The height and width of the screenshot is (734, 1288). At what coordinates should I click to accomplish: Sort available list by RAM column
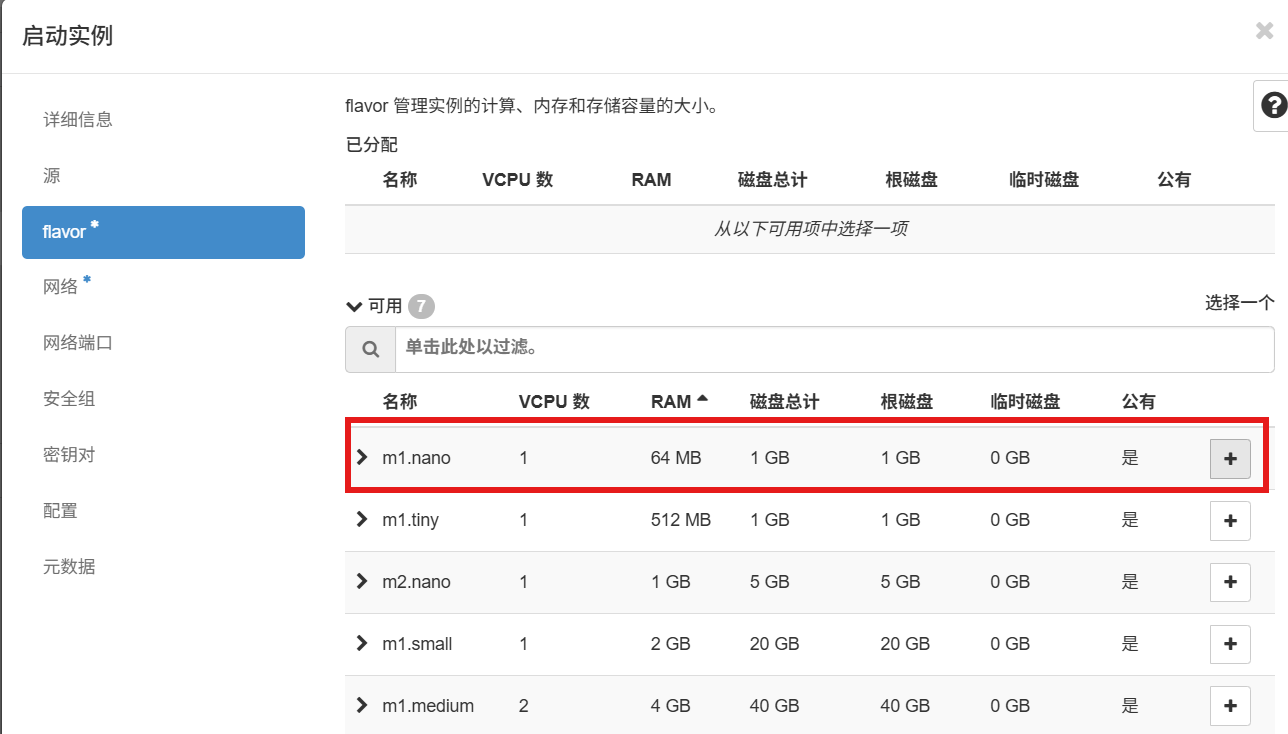coord(679,402)
